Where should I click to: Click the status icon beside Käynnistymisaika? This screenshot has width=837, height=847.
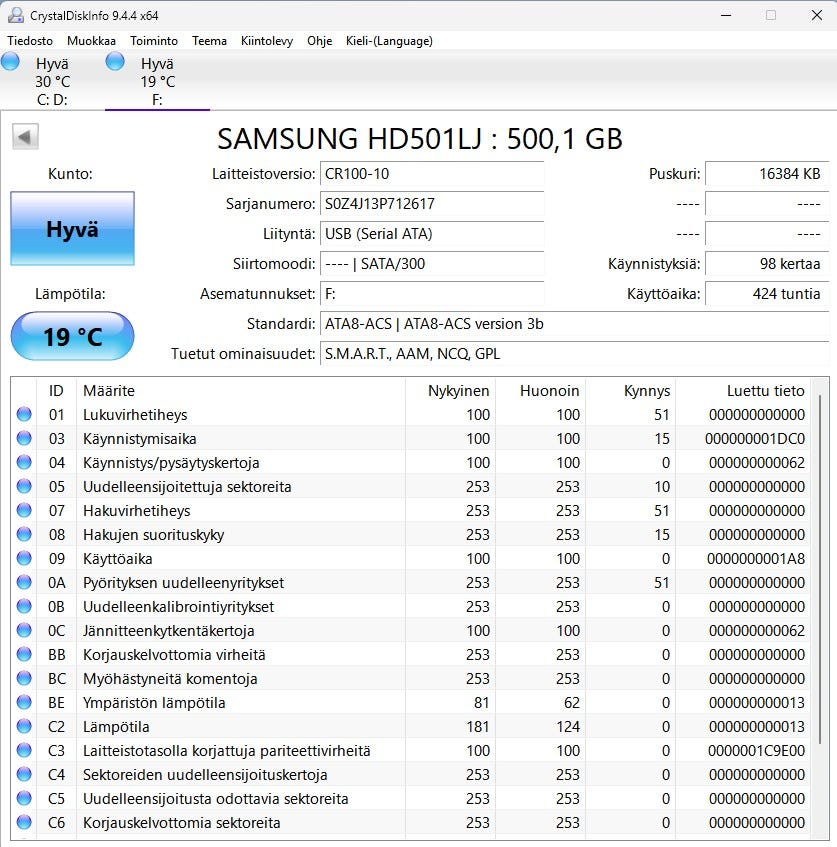pos(24,439)
